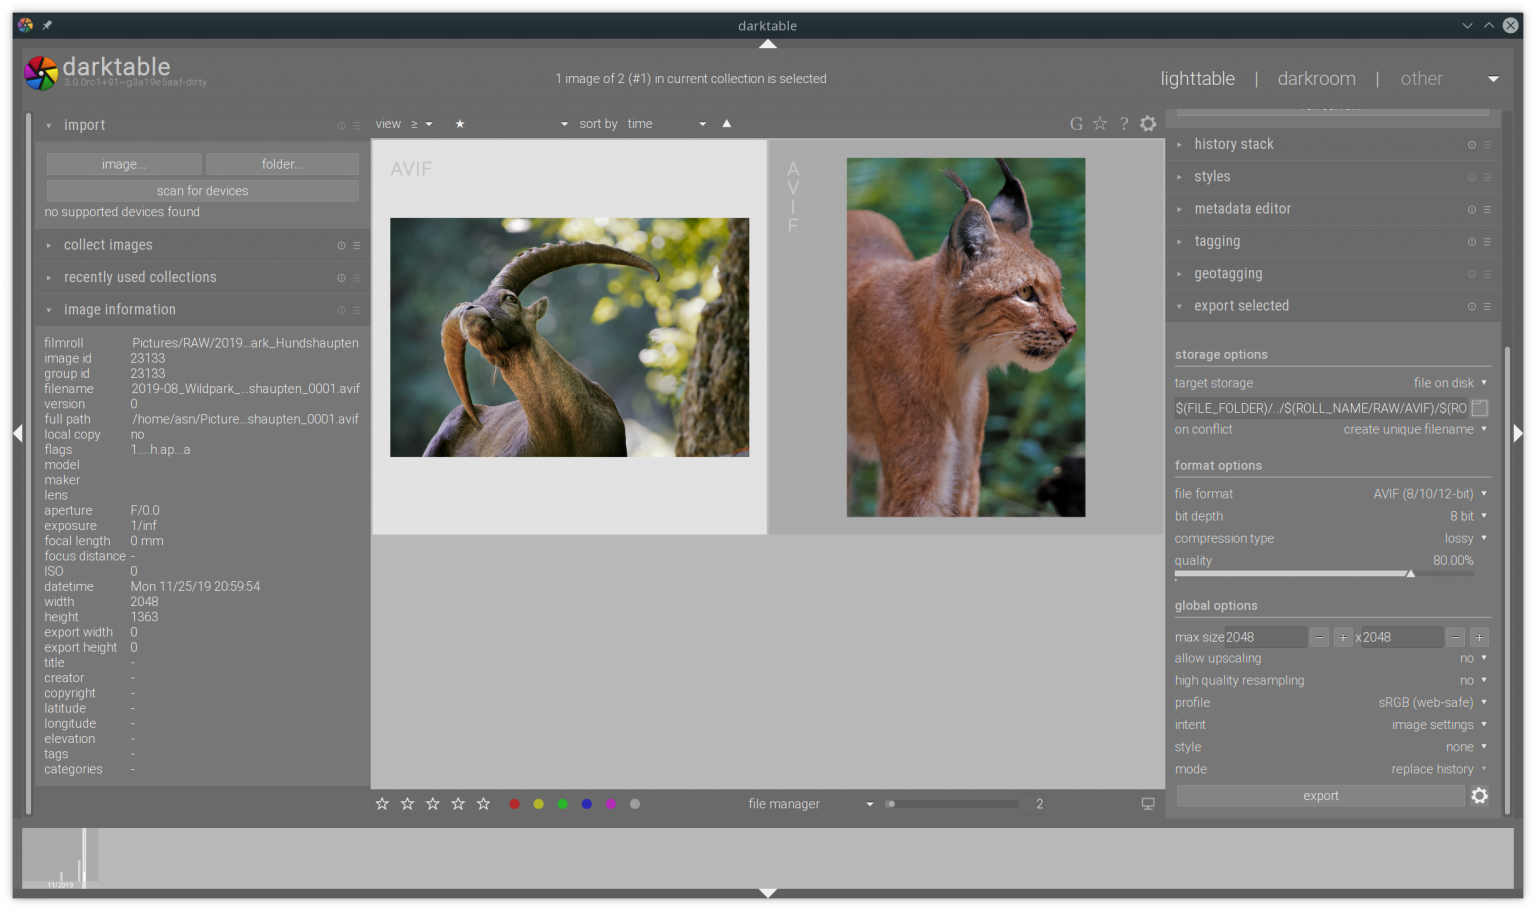Open the export settings gear beside the export button

click(x=1479, y=795)
